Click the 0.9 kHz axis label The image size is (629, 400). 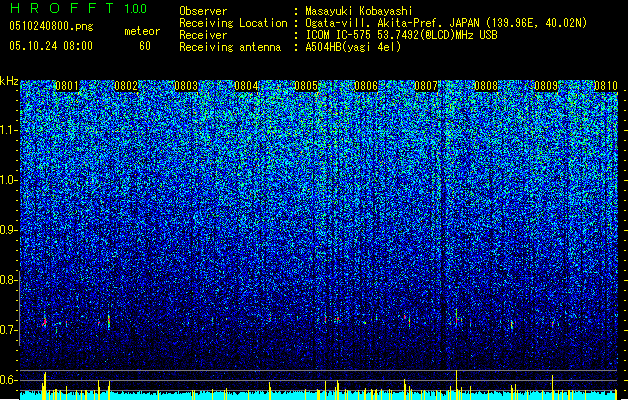pos(9,230)
